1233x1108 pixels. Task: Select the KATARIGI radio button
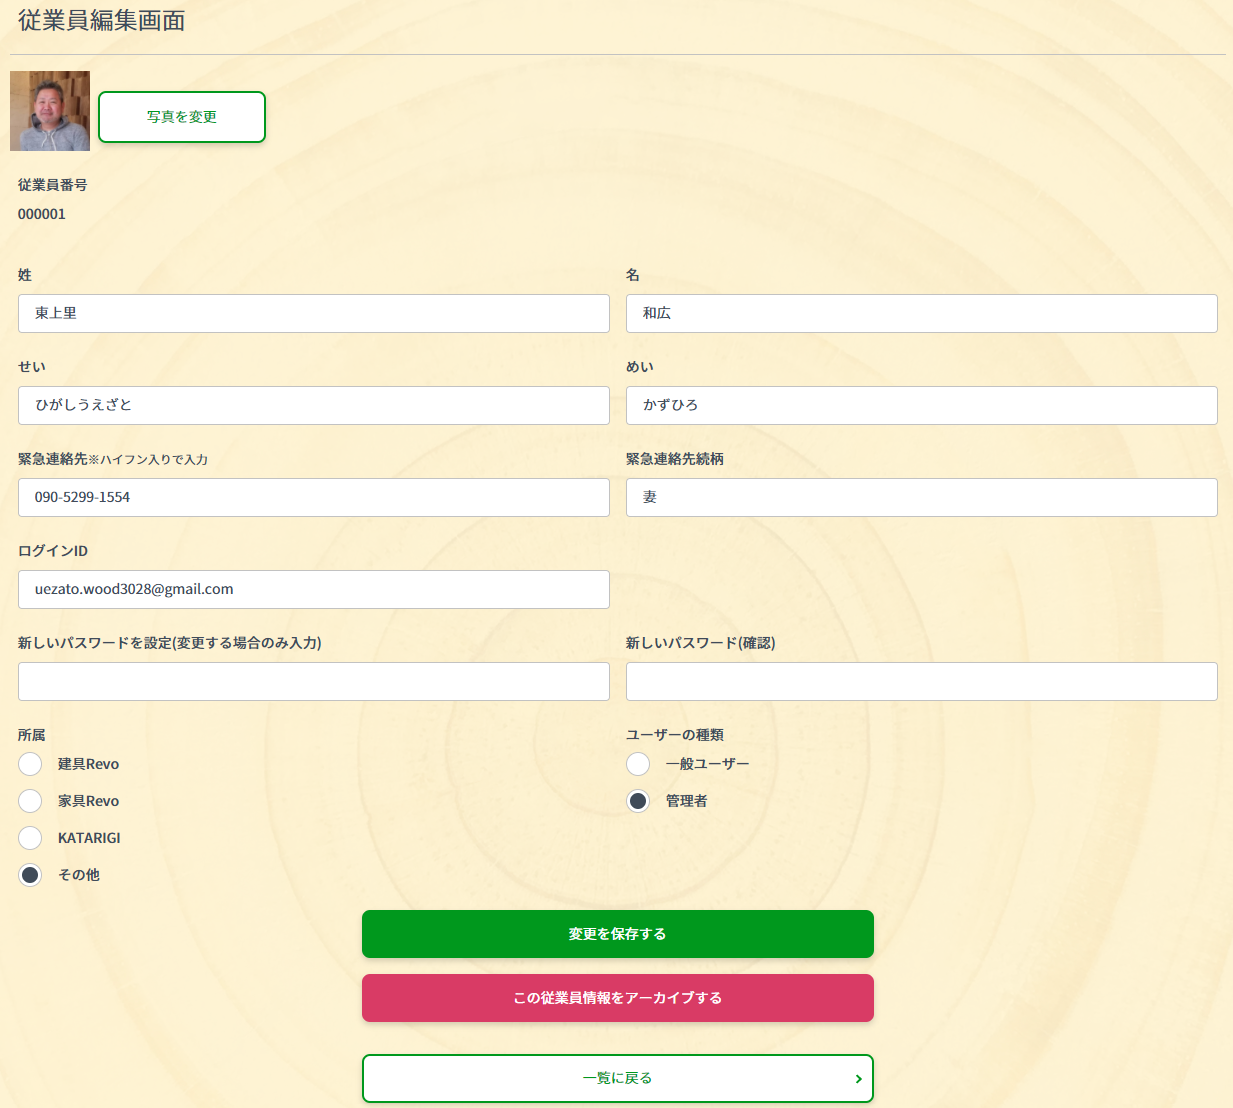click(30, 838)
